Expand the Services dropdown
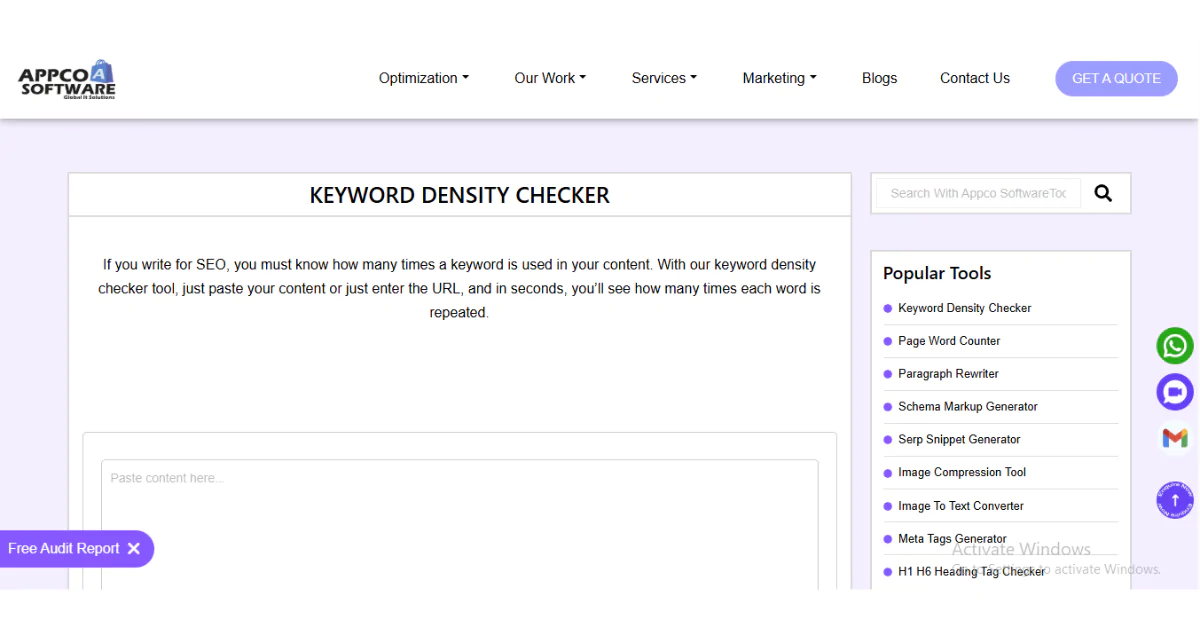The width and height of the screenshot is (1200, 628). point(663,78)
